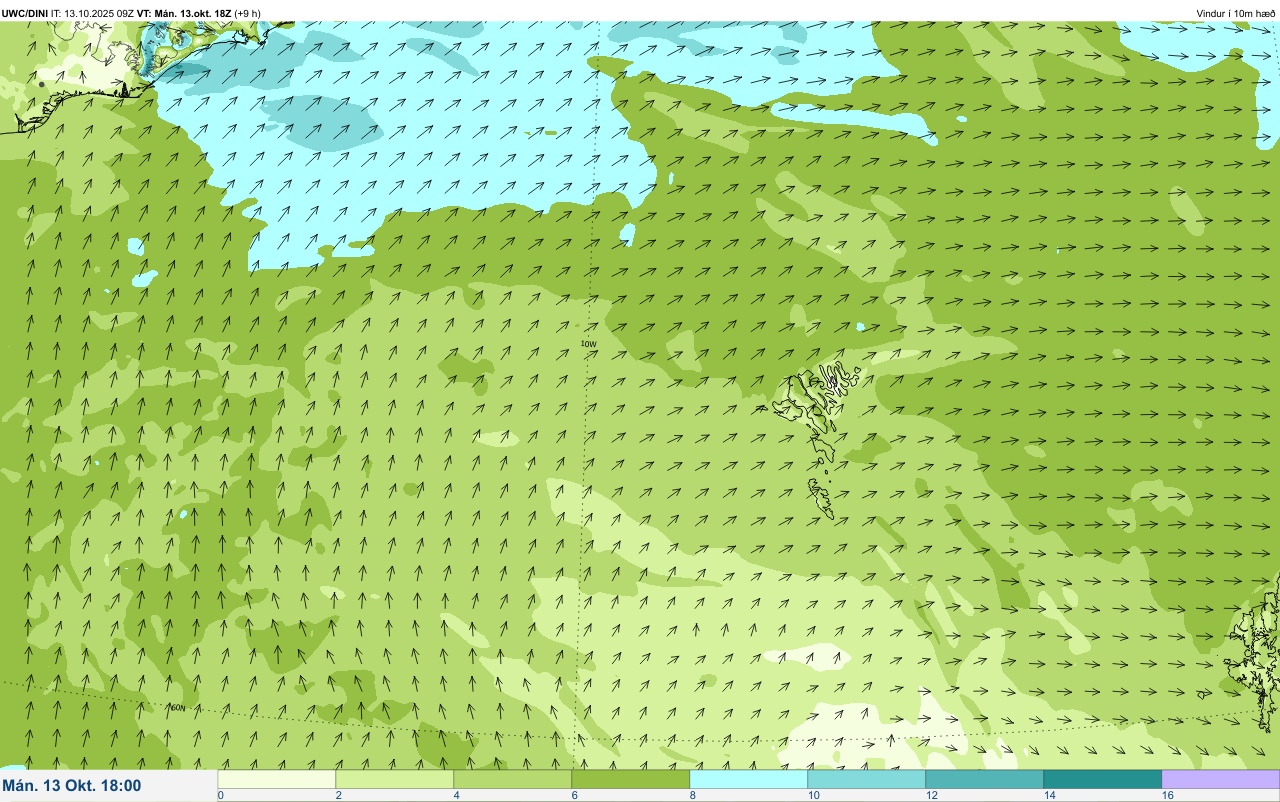
Task: Click the 'Vindur í 10m hæð' title text
Action: tap(1235, 13)
